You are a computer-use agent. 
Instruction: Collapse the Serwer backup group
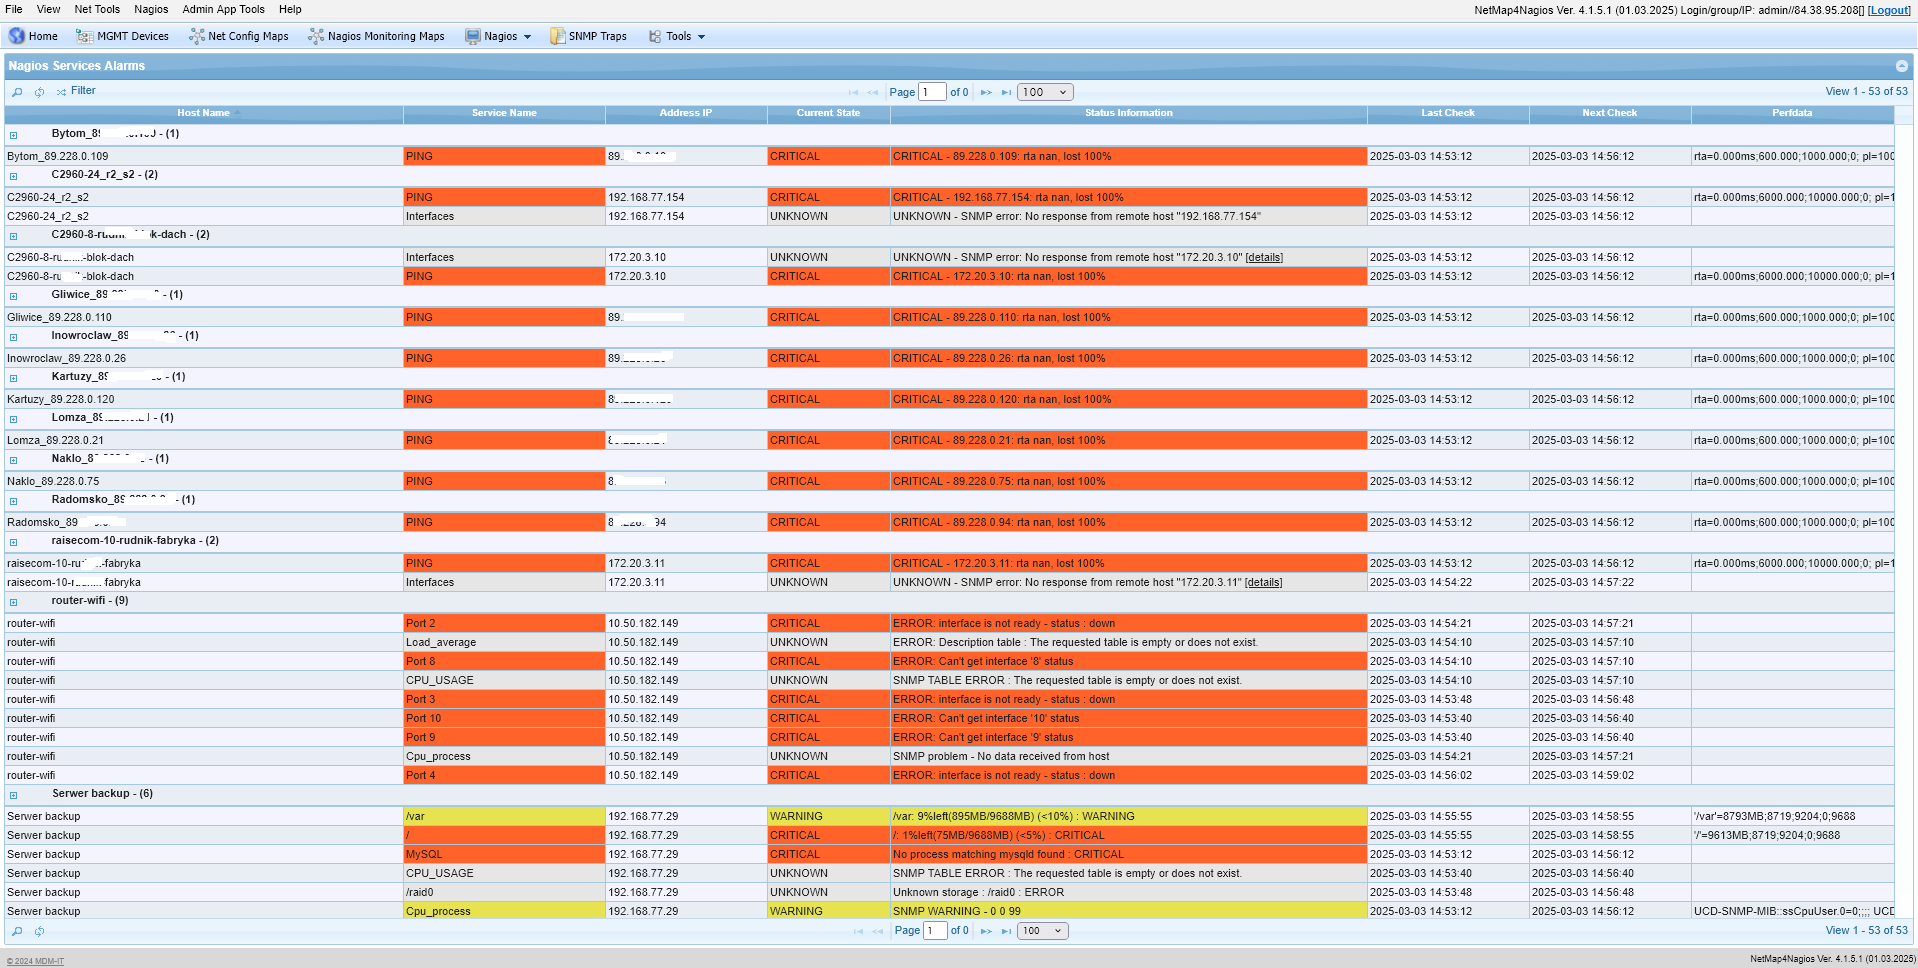click(x=14, y=795)
